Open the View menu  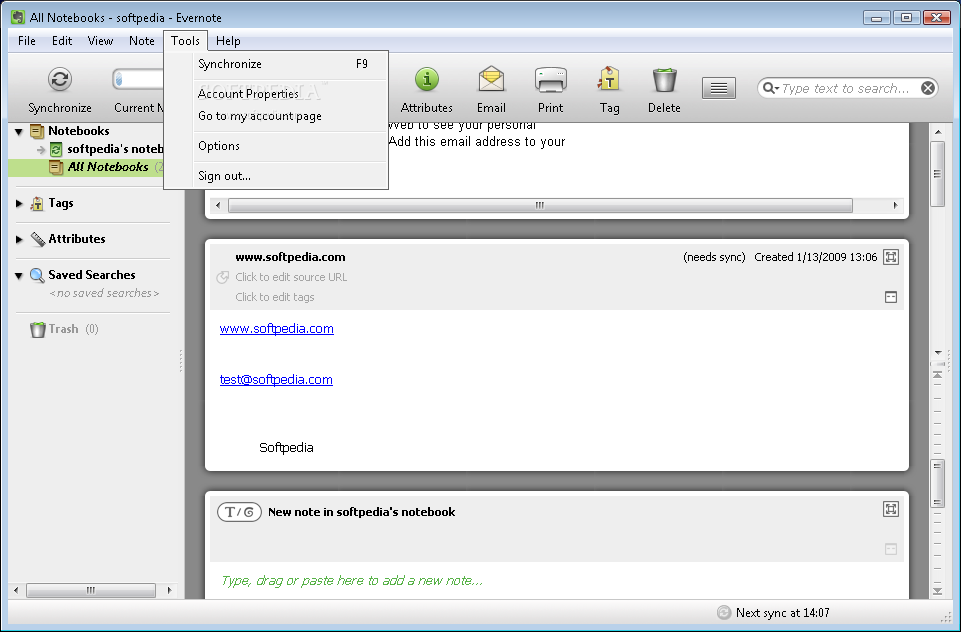coord(100,41)
